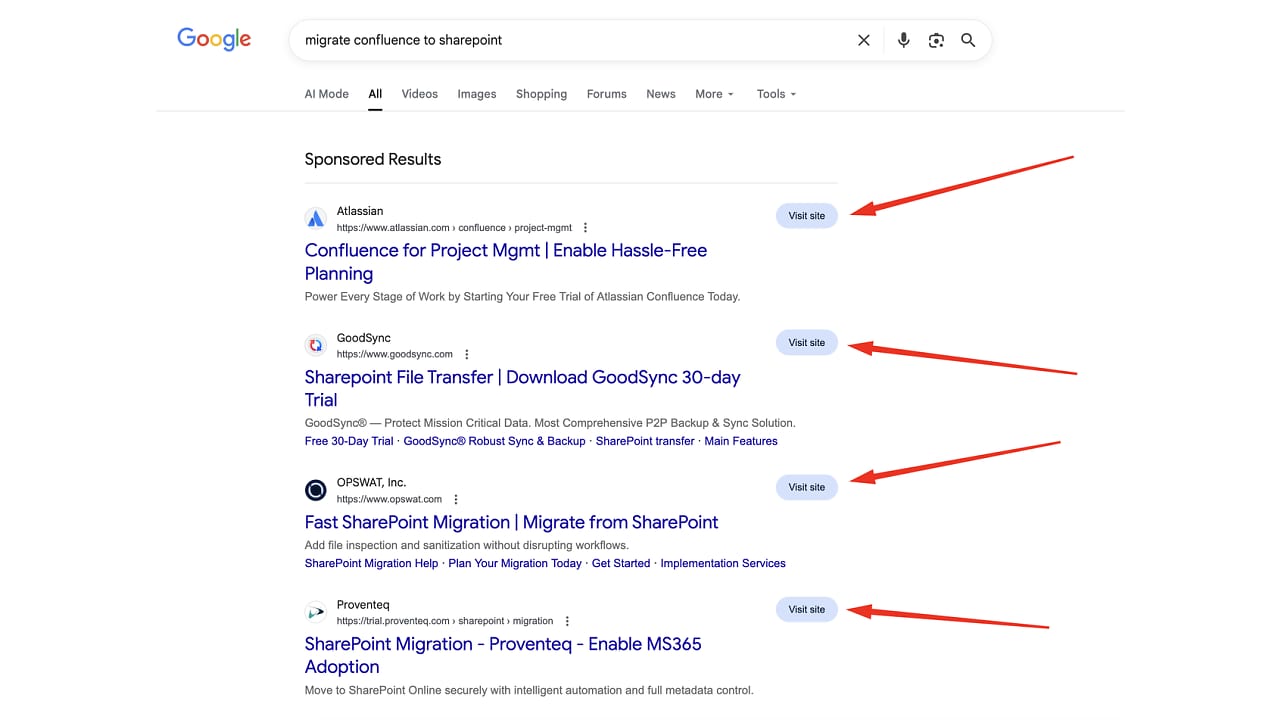Expand the More search filters dropdown

point(715,94)
